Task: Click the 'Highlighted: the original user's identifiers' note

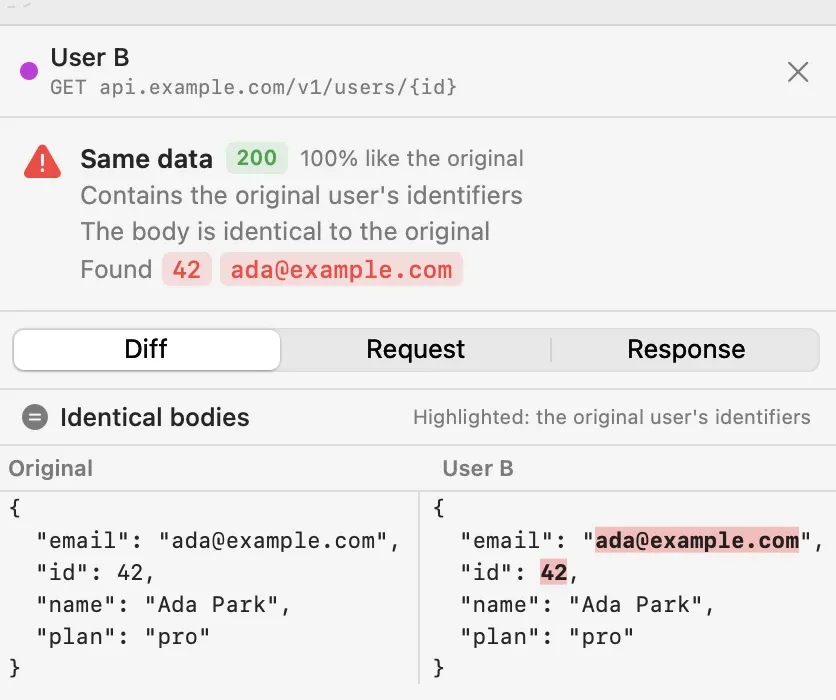Action: tap(612, 417)
